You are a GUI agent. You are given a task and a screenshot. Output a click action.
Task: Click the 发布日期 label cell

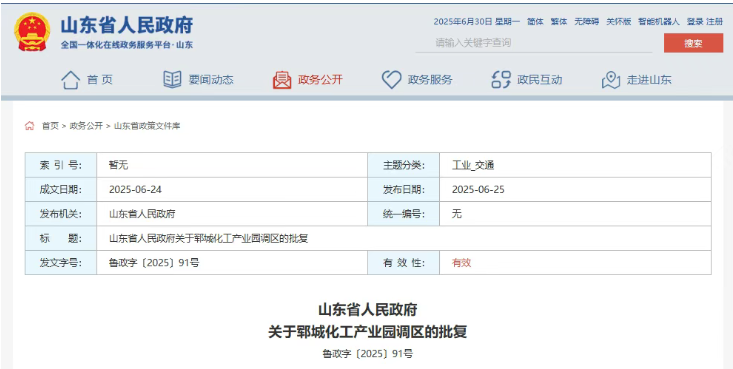pos(403,189)
